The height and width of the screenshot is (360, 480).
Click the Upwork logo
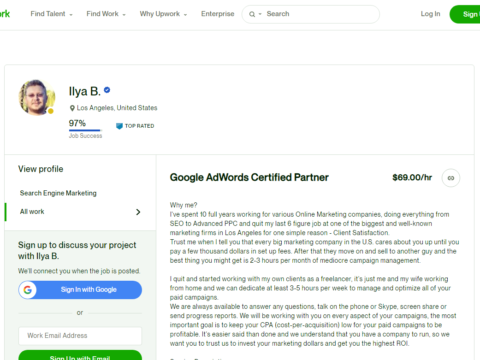point(5,14)
